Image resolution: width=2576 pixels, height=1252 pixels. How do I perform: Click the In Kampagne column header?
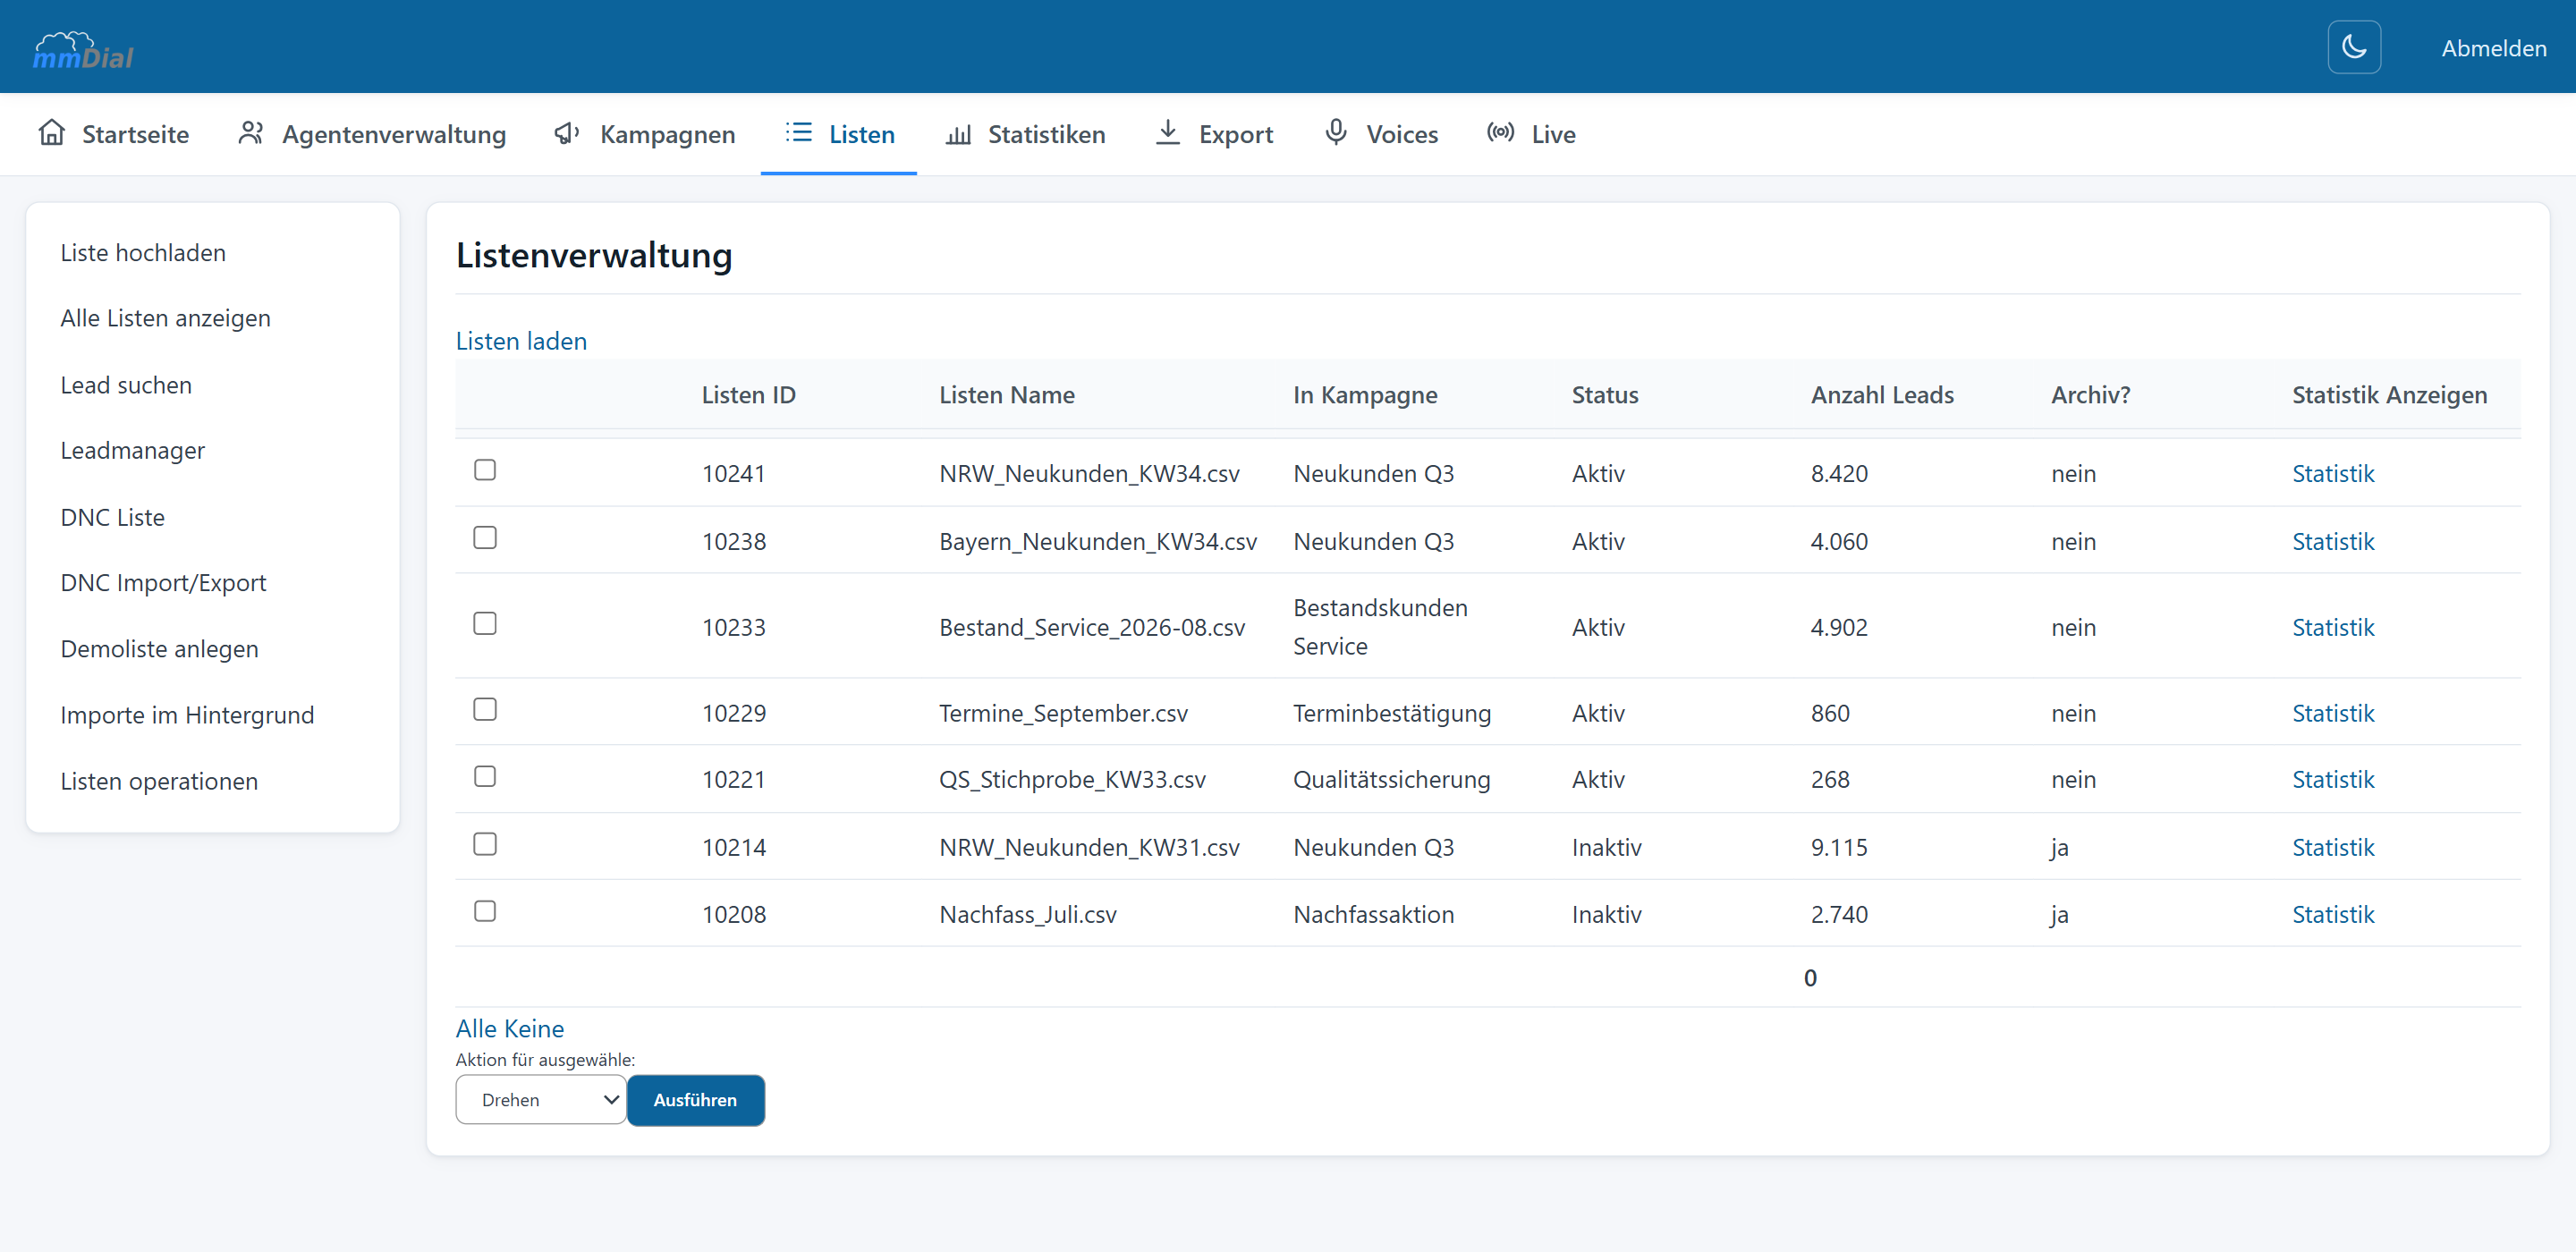click(x=1364, y=395)
